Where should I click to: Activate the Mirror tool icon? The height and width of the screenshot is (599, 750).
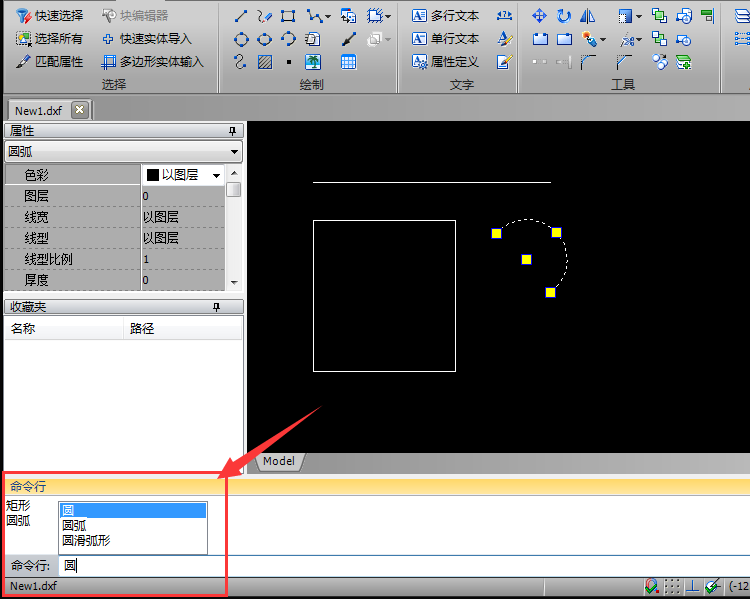[x=588, y=16]
